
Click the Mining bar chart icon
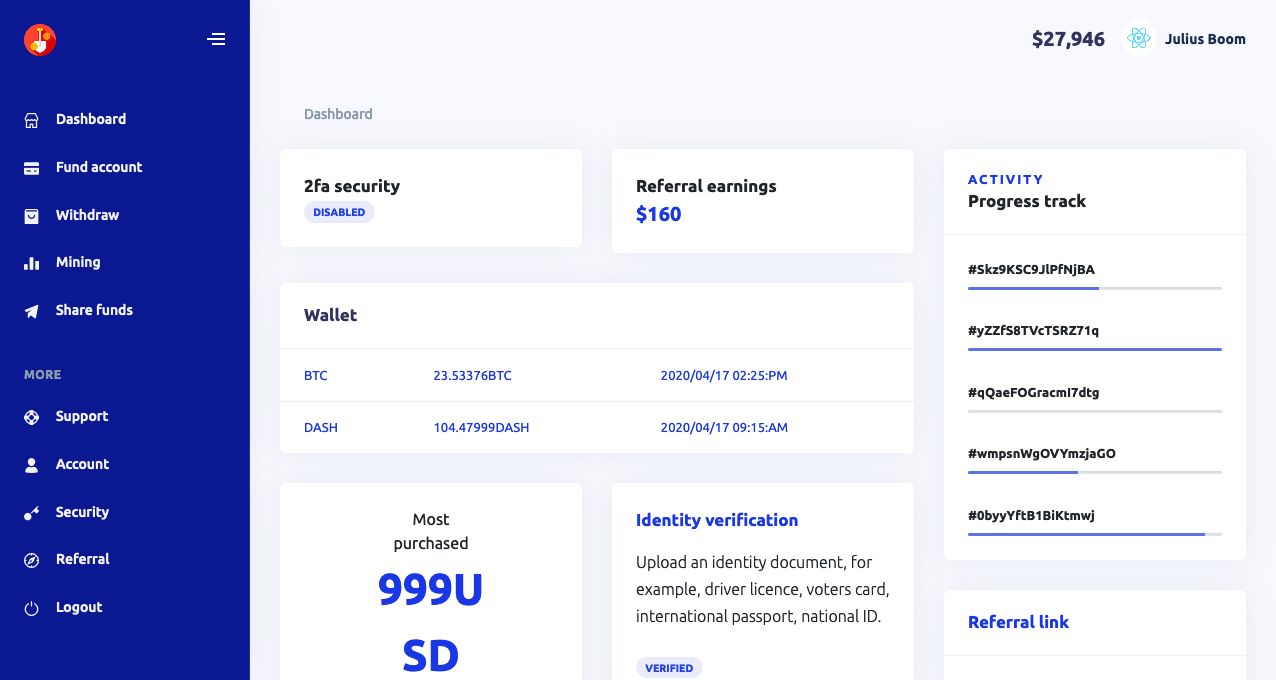[32, 263]
